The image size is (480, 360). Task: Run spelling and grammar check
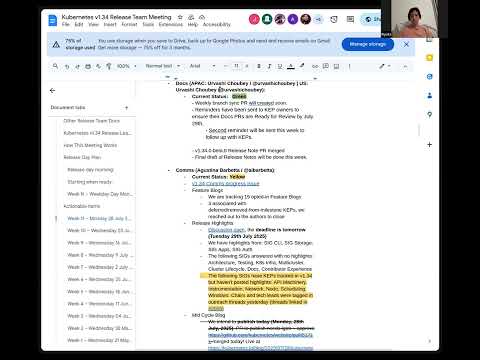tap(98, 66)
